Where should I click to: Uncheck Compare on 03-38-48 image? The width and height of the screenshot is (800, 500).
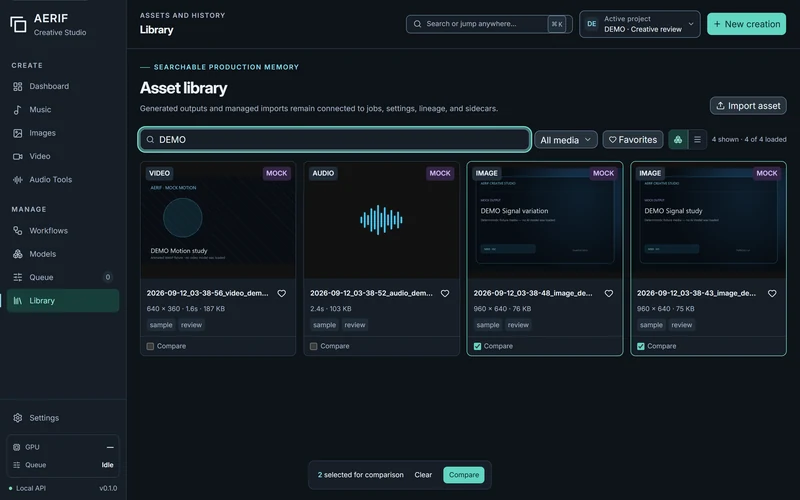point(478,346)
